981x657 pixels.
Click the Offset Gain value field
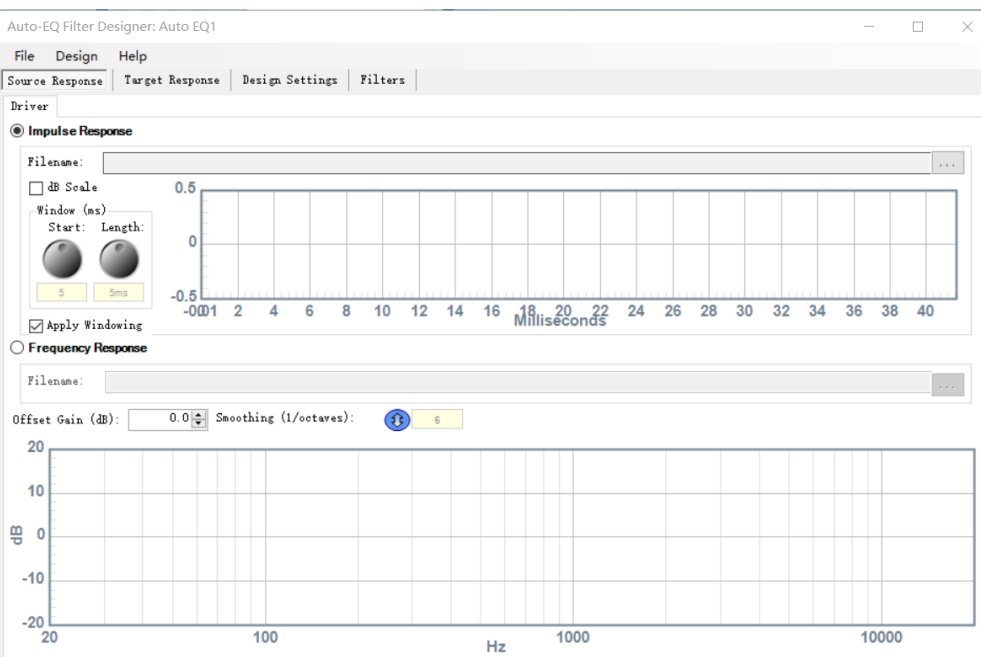[x=160, y=419]
